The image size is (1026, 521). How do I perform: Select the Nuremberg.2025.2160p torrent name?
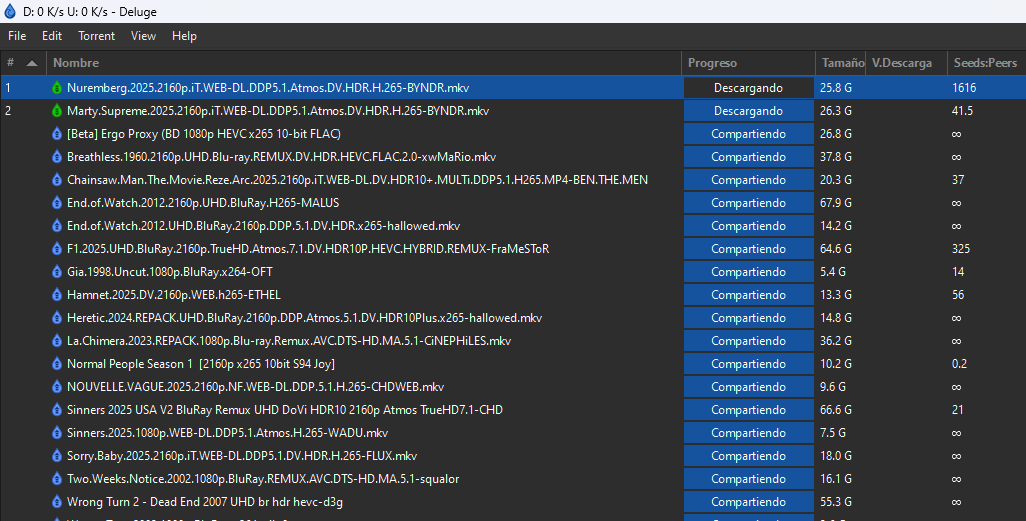tap(268, 88)
